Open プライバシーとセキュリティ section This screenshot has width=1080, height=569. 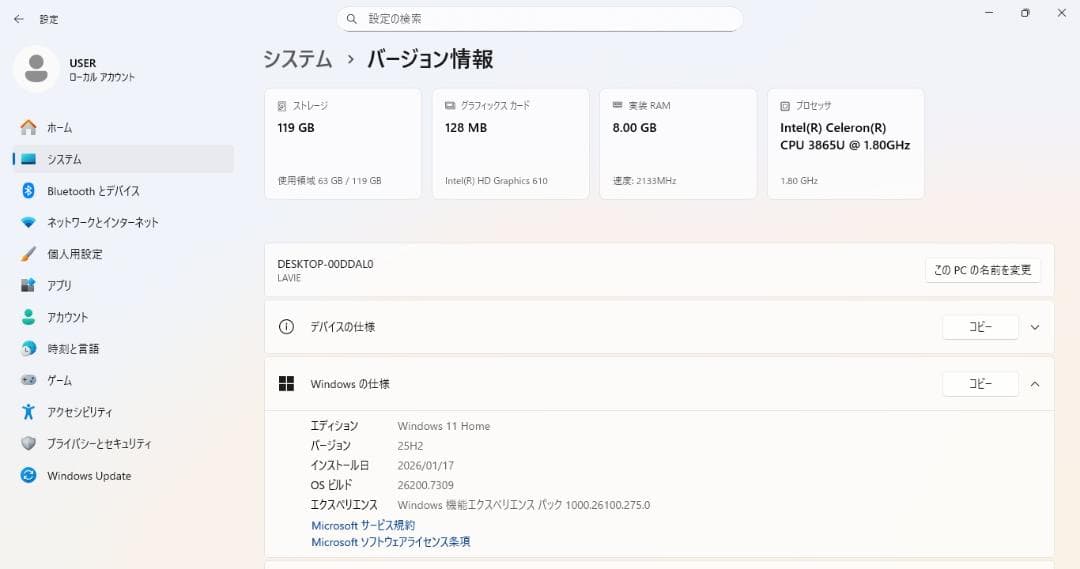pos(124,444)
